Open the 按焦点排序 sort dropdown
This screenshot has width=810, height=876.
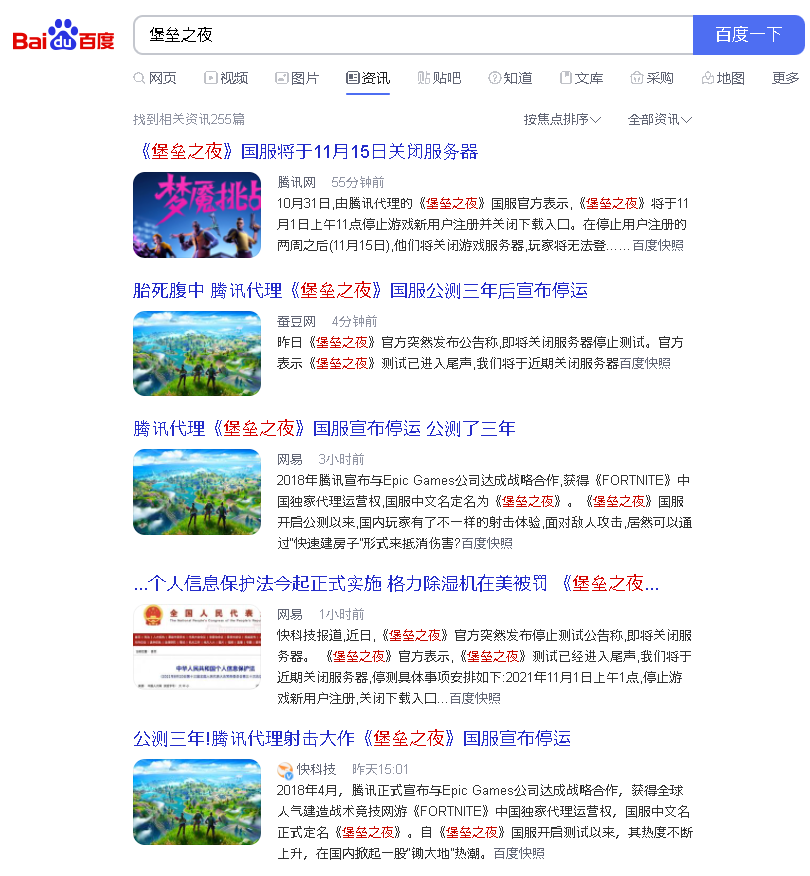(562, 119)
